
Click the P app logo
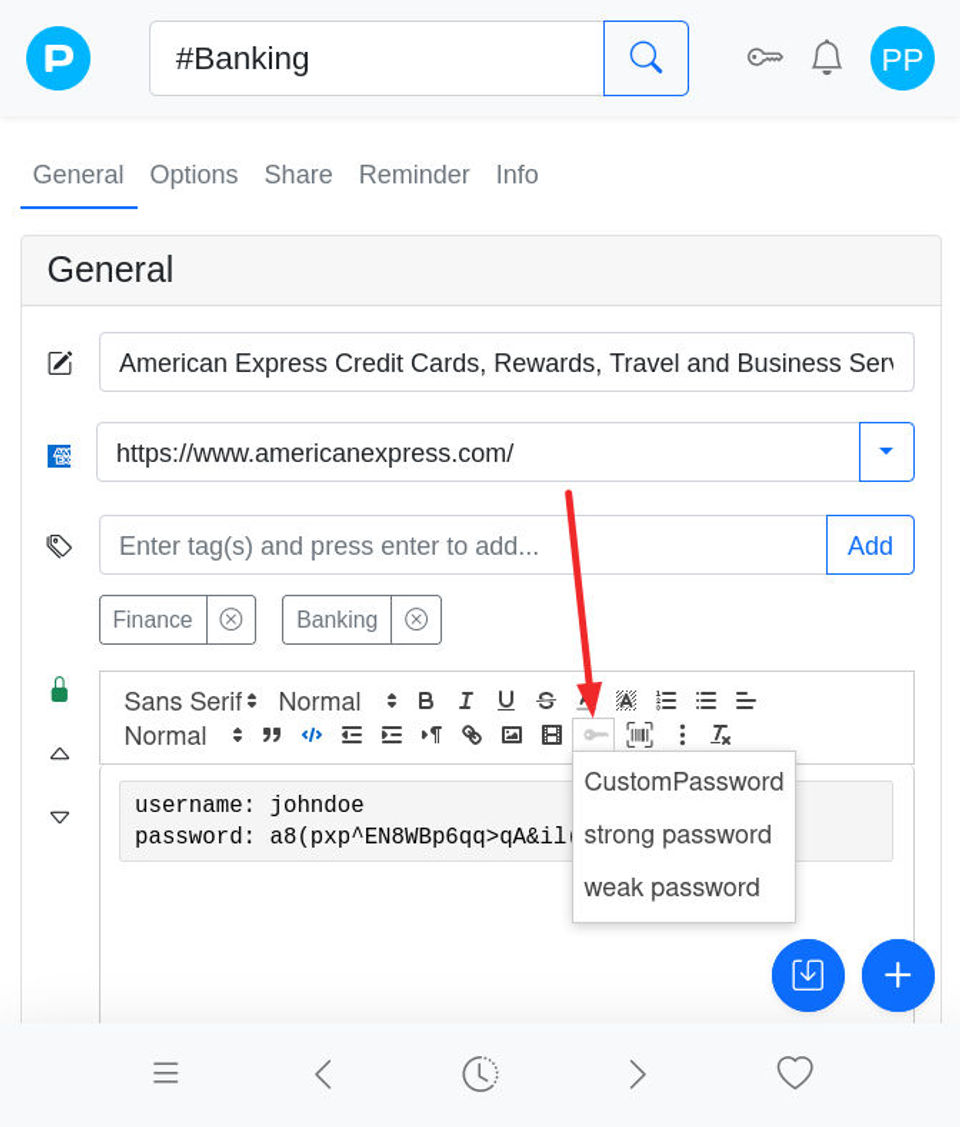point(58,58)
